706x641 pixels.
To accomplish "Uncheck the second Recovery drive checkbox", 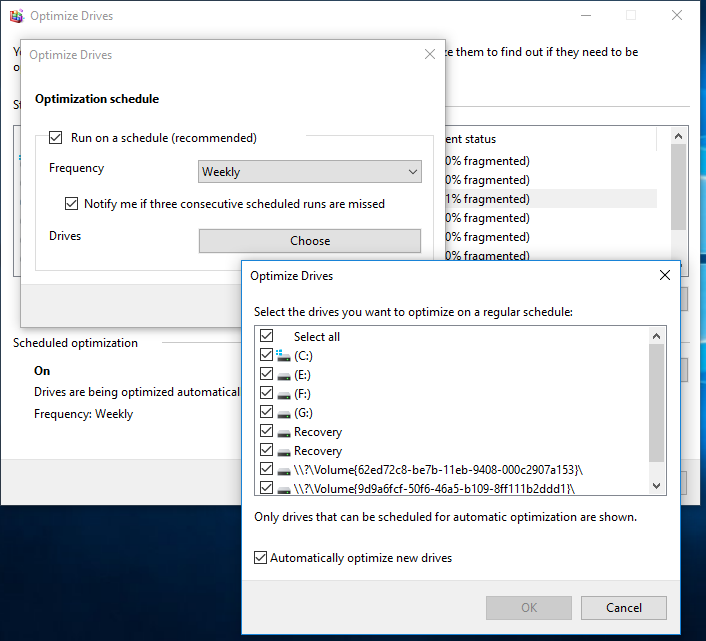I will click(x=267, y=450).
